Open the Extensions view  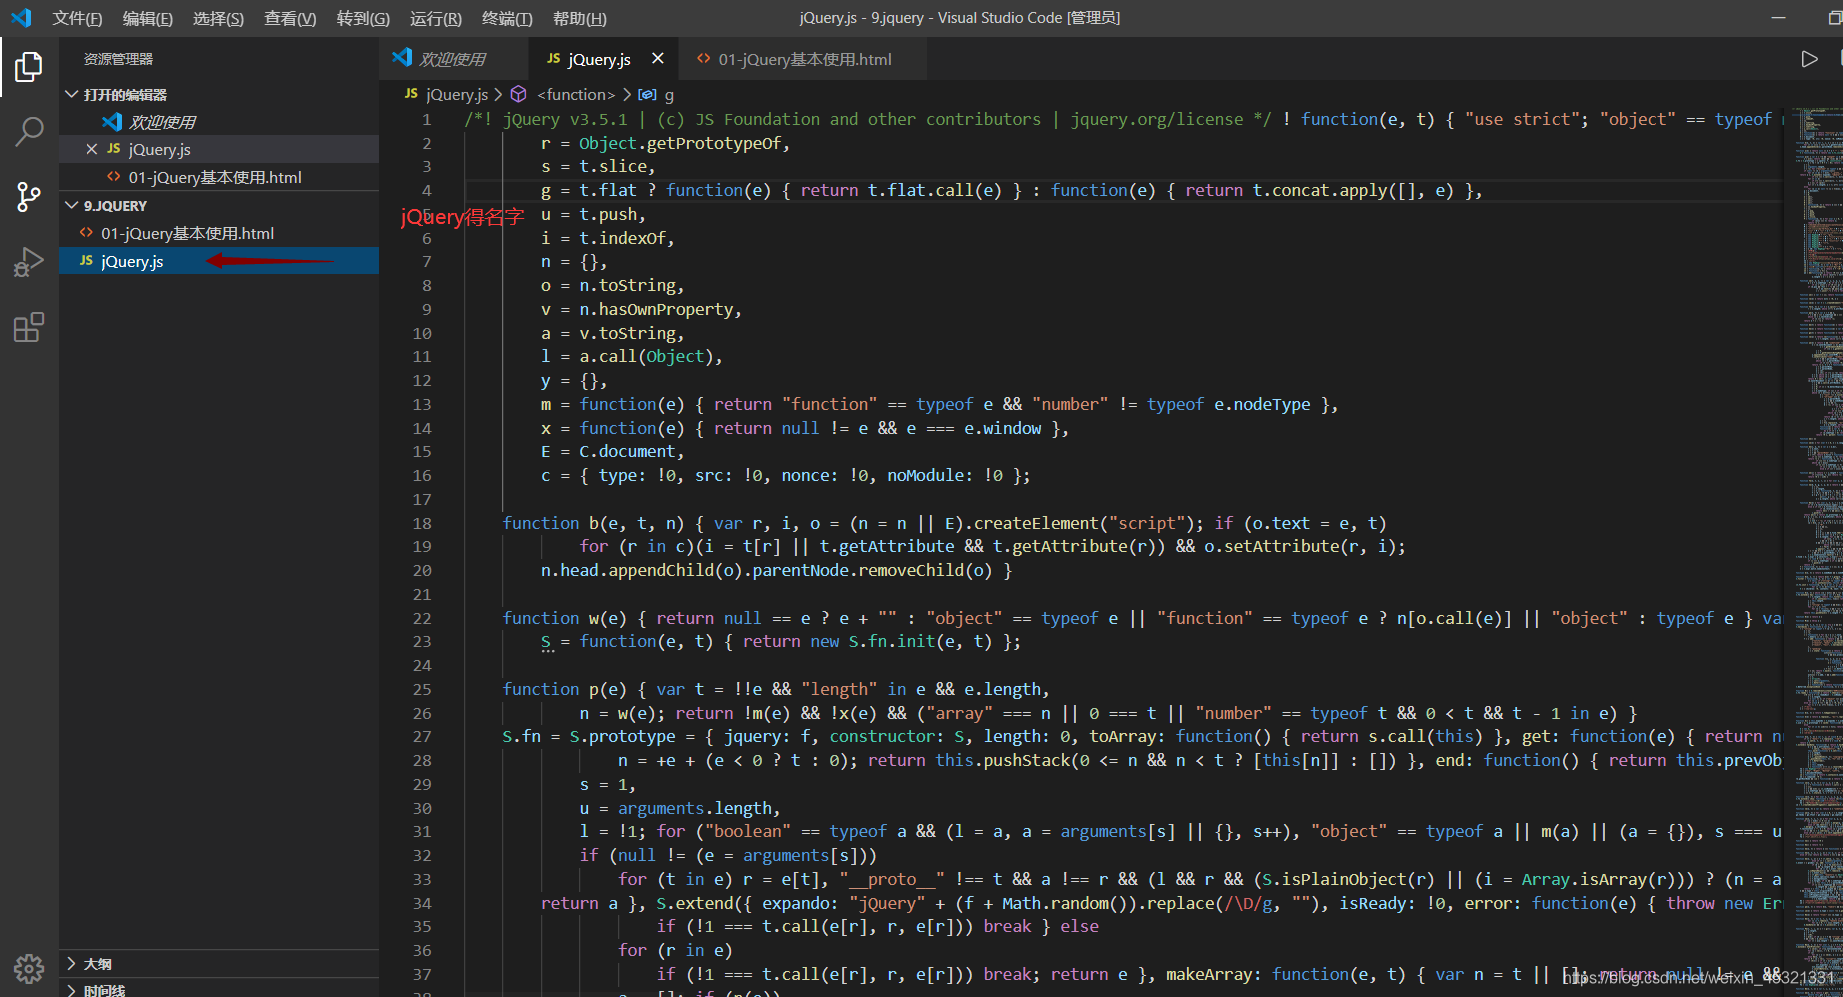pyautogui.click(x=29, y=327)
